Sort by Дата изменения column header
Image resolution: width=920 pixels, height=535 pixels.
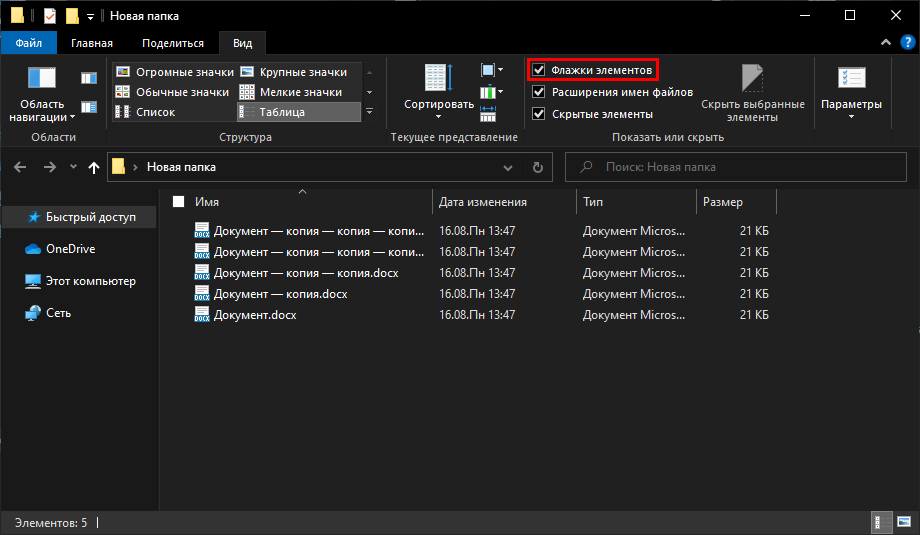[x=483, y=202]
